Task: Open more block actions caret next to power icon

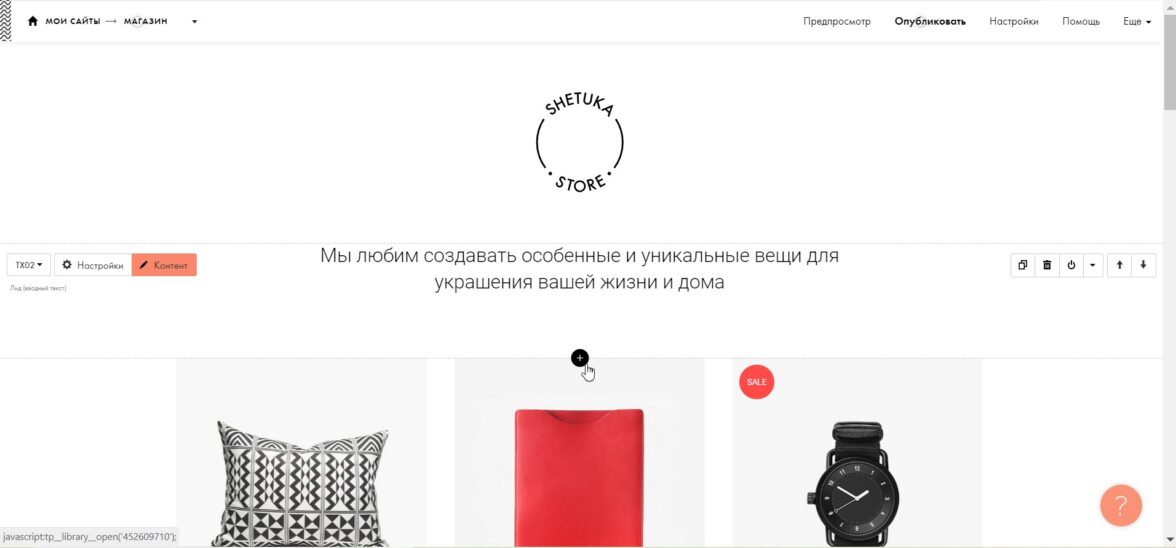Action: coord(1092,265)
